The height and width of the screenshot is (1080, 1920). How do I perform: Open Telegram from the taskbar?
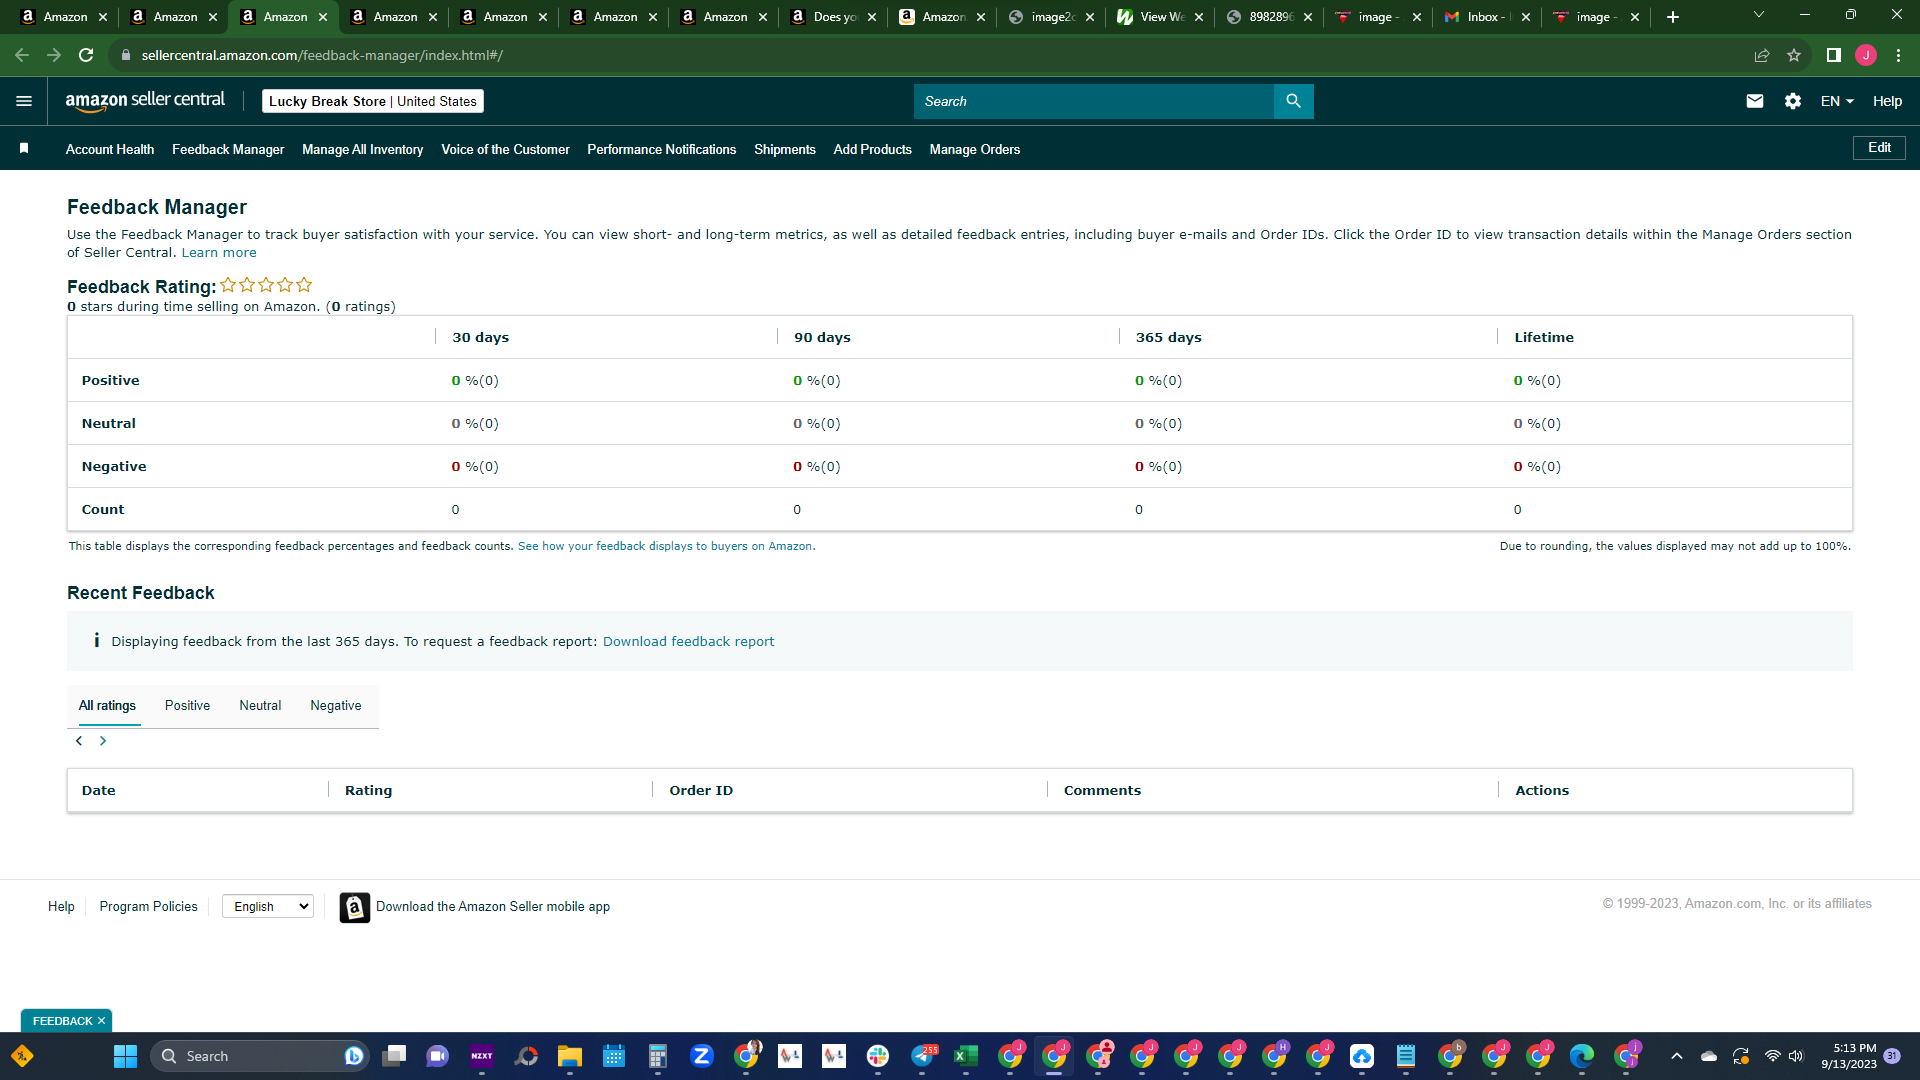pyautogui.click(x=922, y=1056)
